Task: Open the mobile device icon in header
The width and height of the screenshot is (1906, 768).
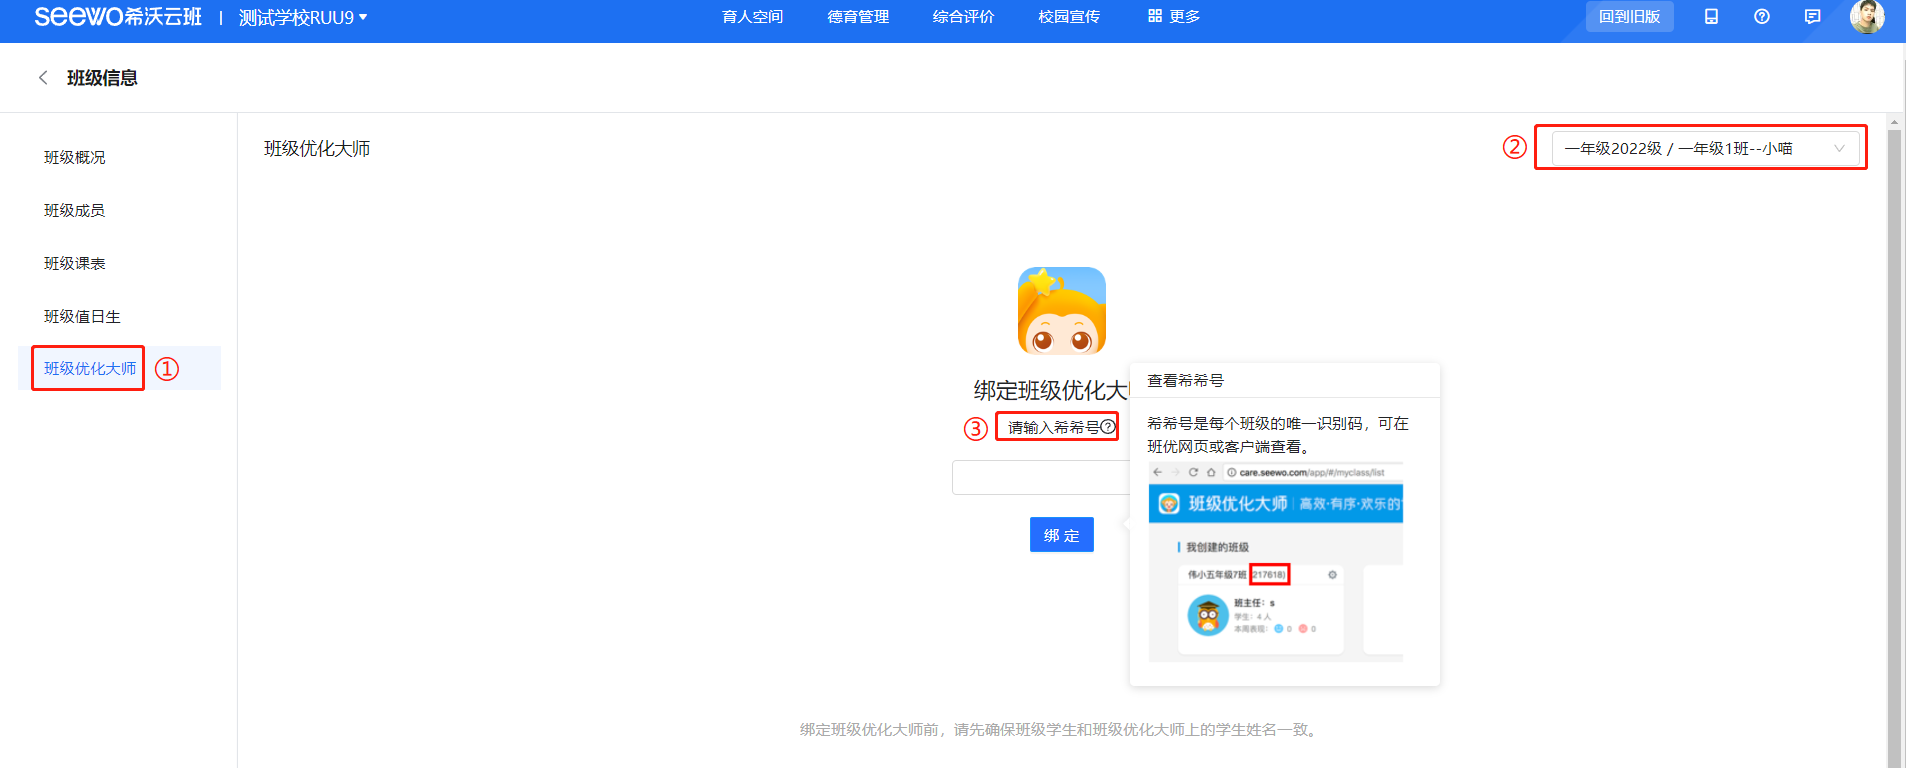Action: coord(1711,17)
